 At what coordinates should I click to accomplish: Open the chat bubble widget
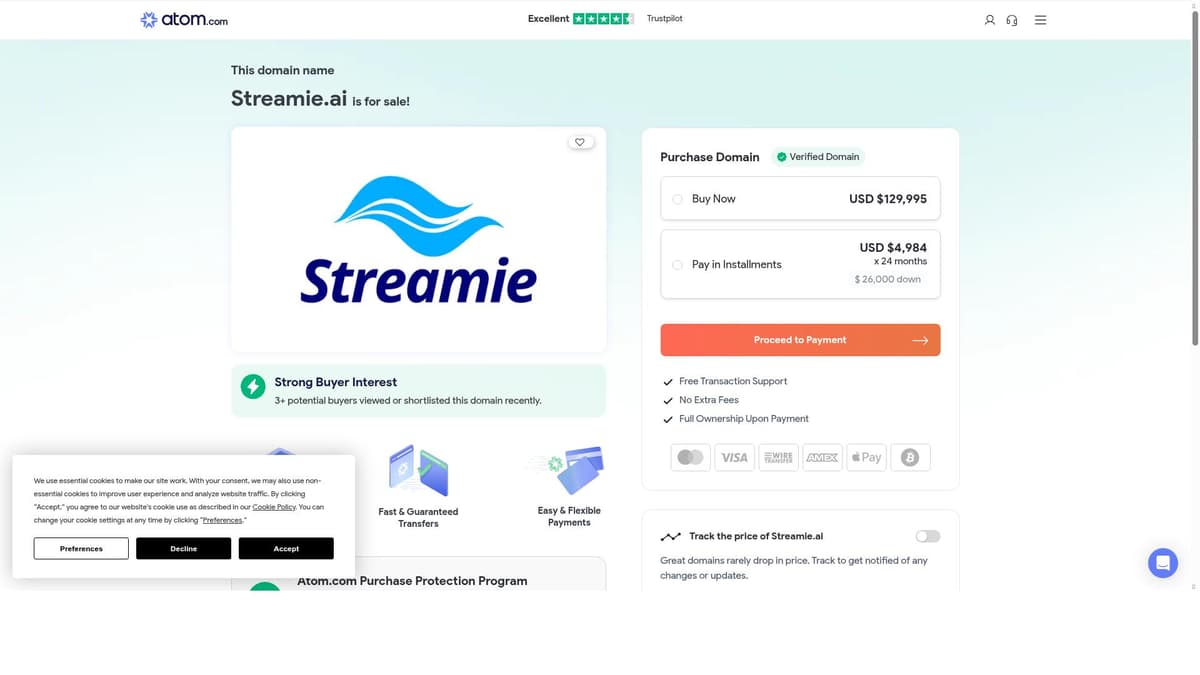coord(1162,562)
